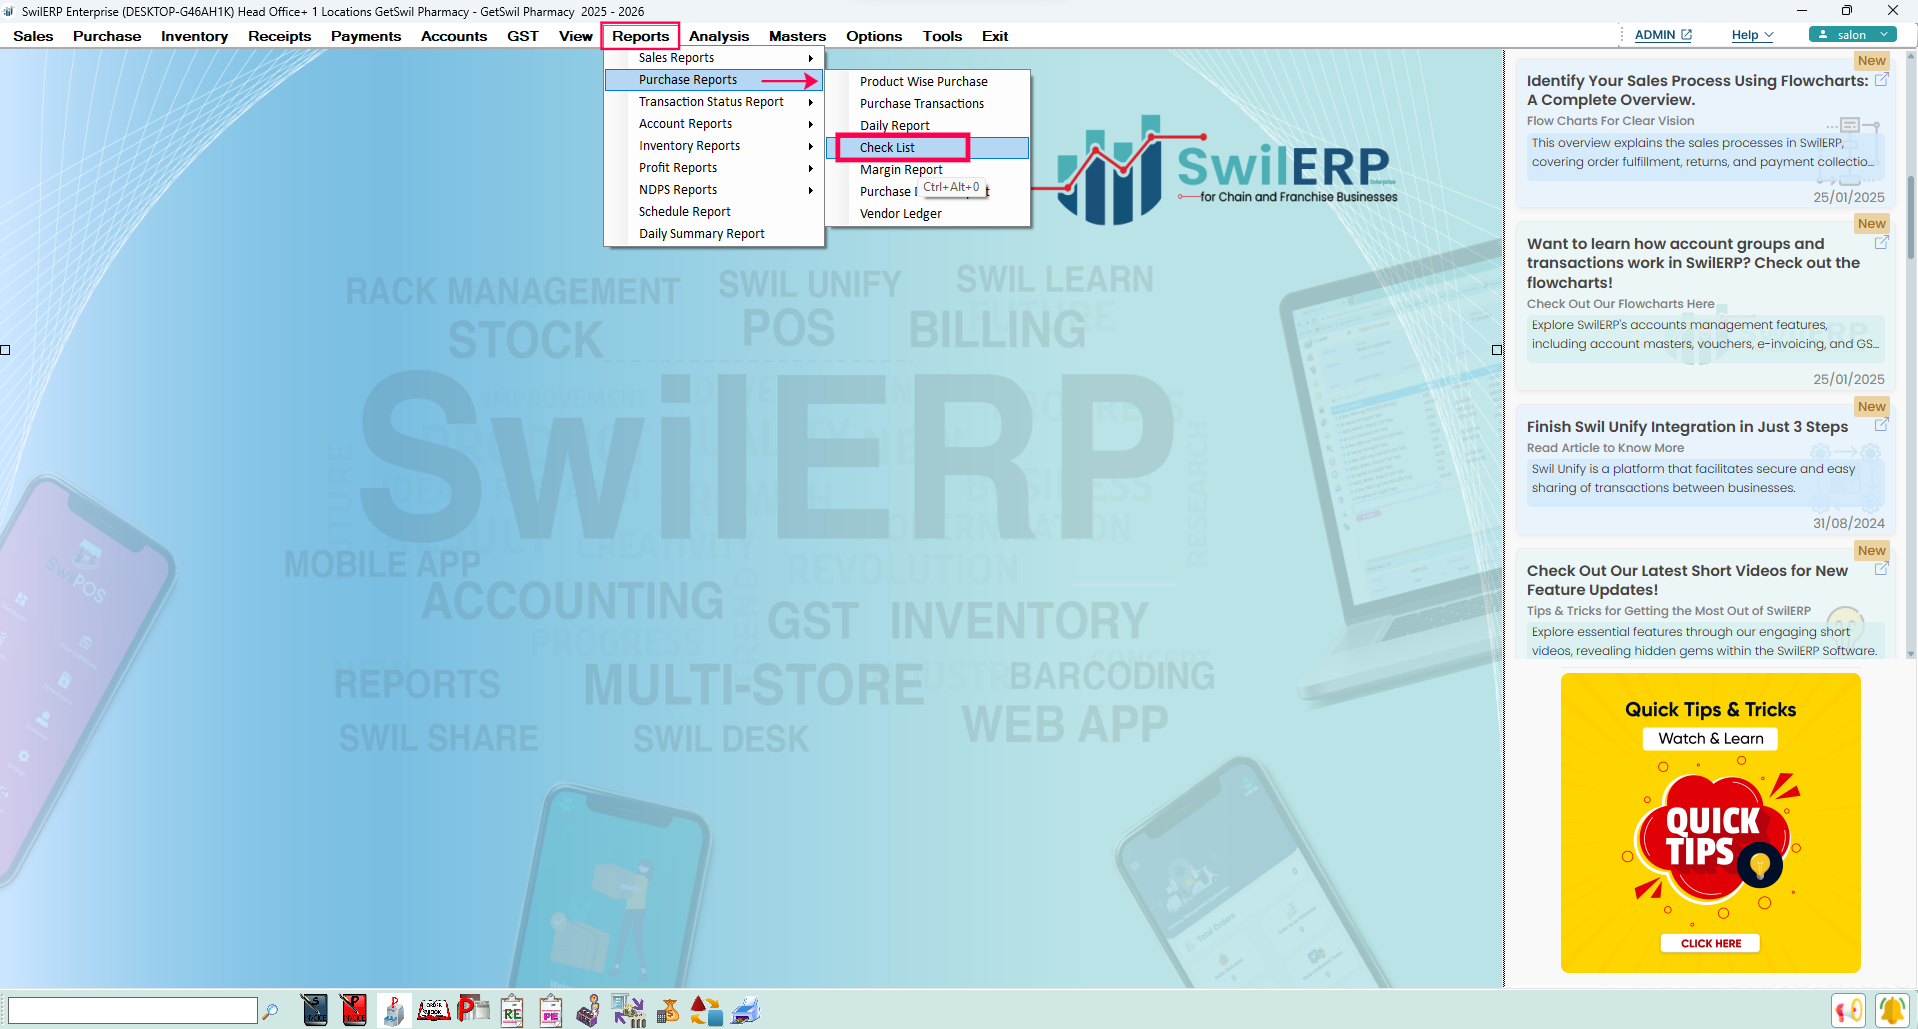Open external link icon on account groups card

tap(1881, 243)
